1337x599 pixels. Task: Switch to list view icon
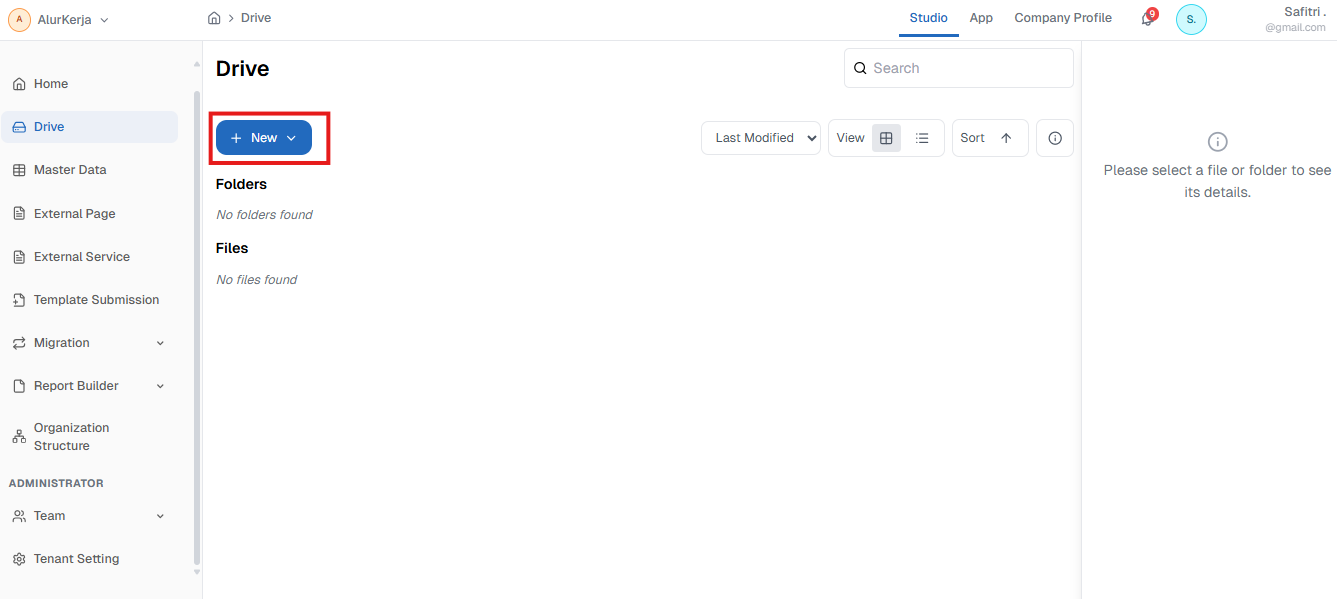pos(922,138)
